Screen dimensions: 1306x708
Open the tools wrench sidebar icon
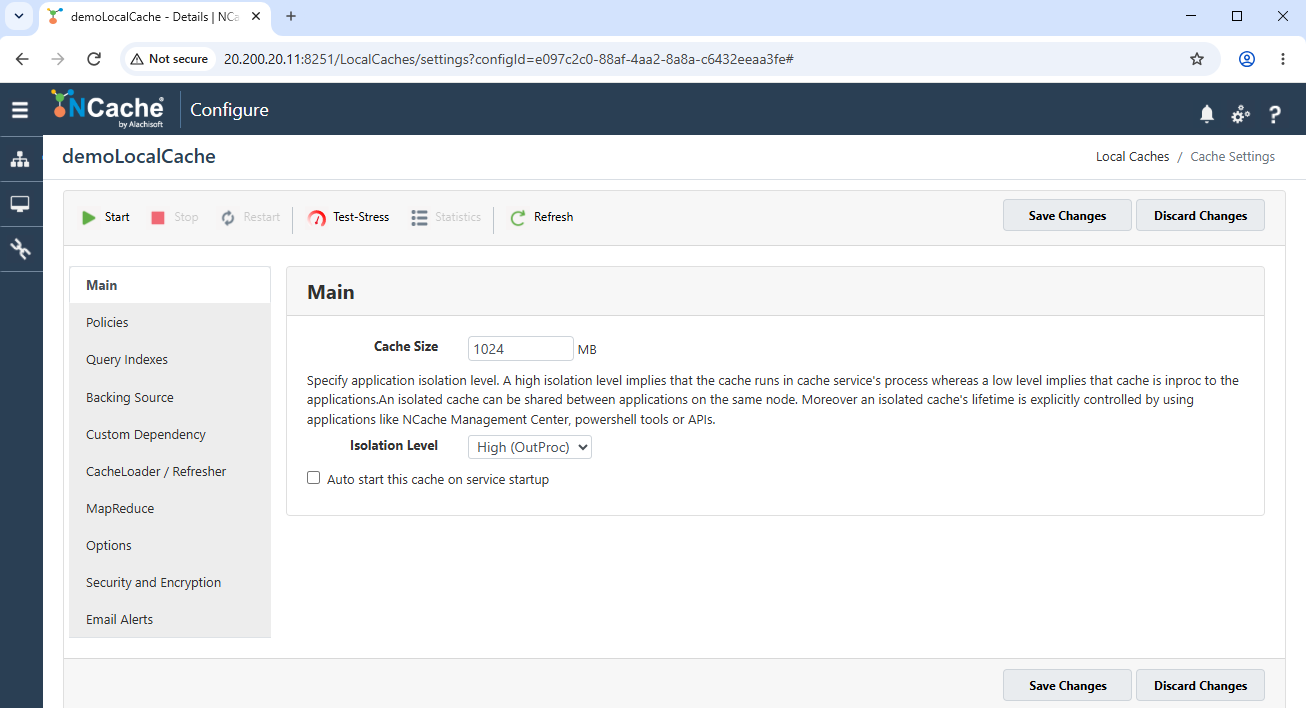point(20,249)
